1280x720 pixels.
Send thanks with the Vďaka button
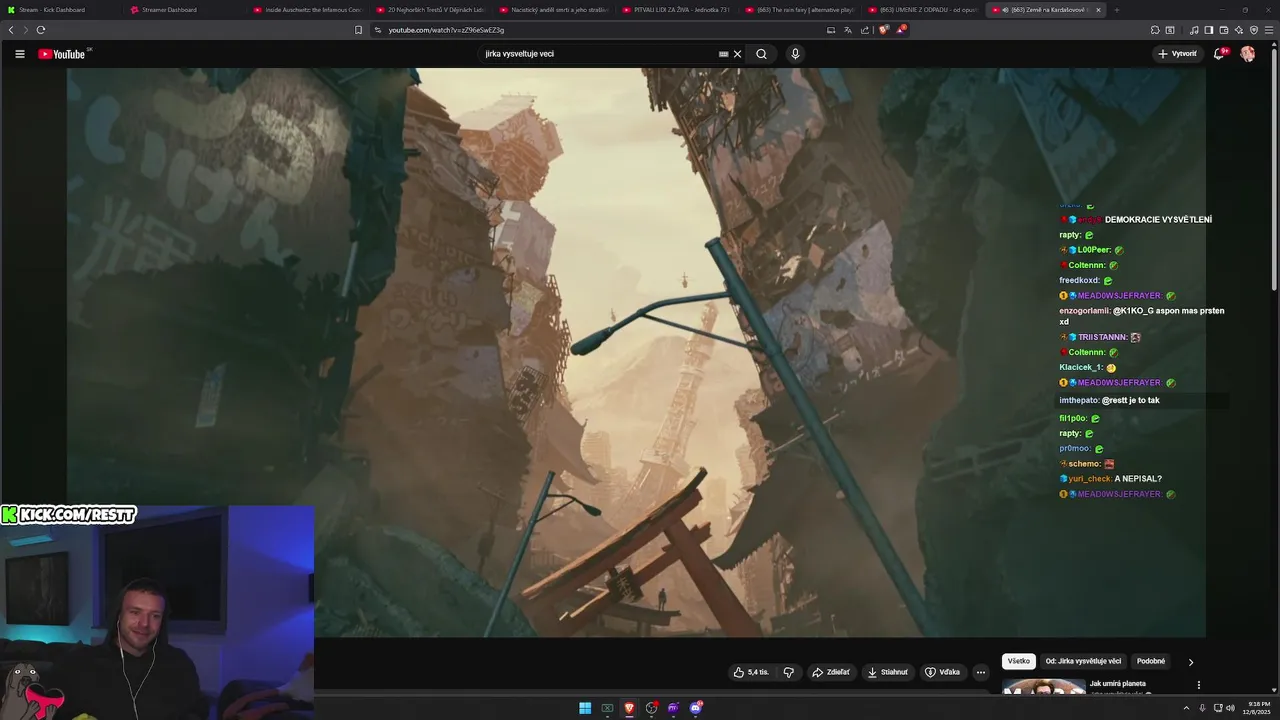click(943, 672)
